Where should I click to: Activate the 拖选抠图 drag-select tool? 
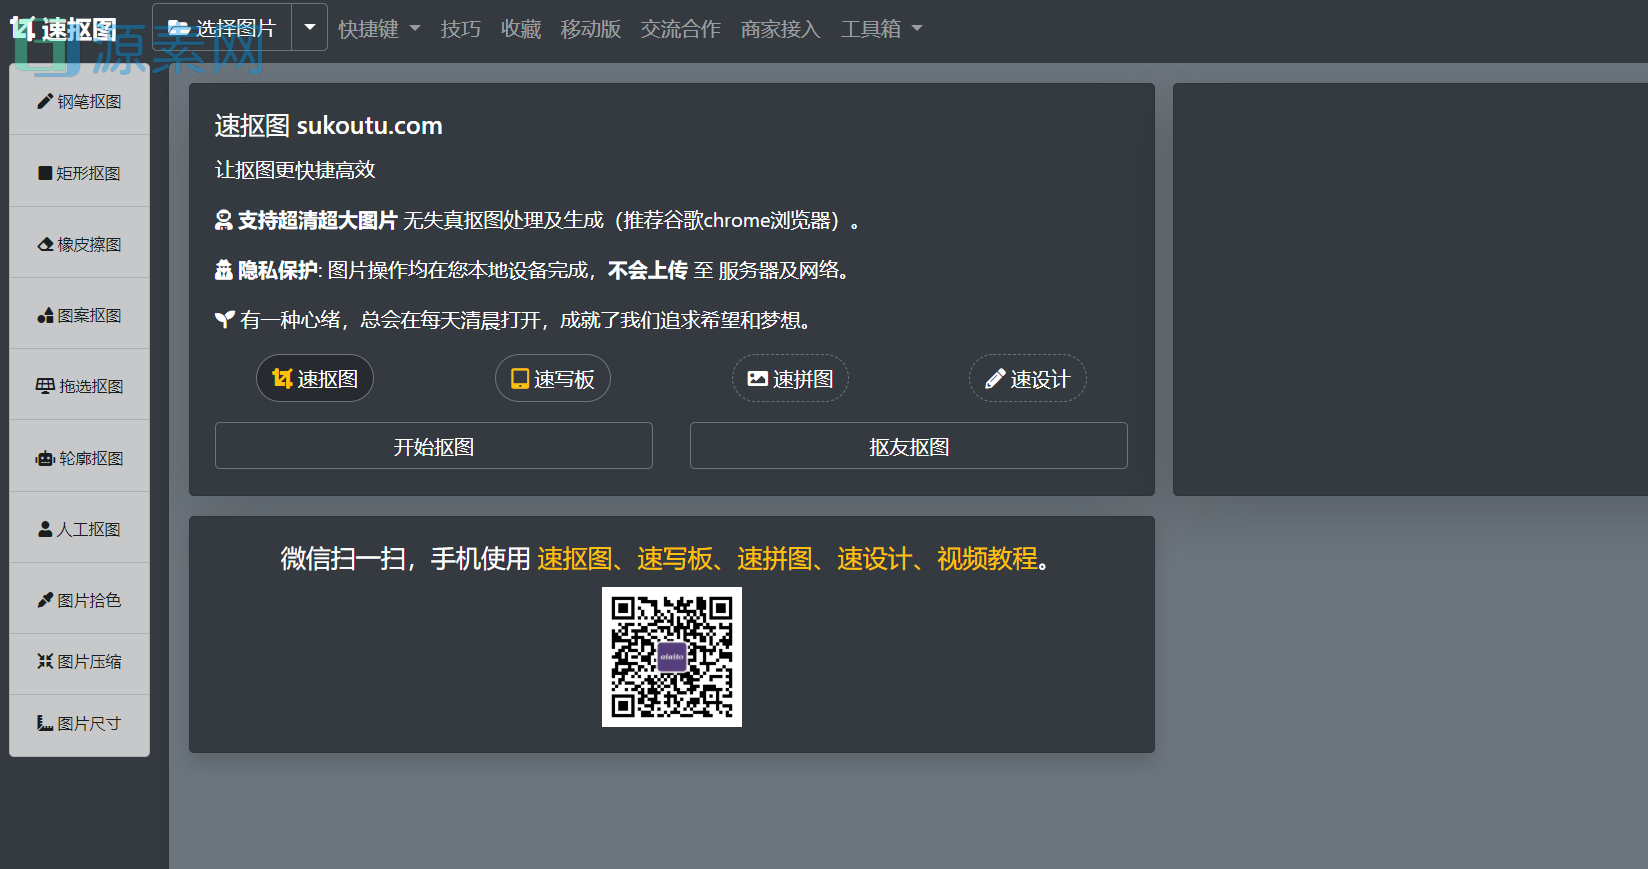pos(79,386)
